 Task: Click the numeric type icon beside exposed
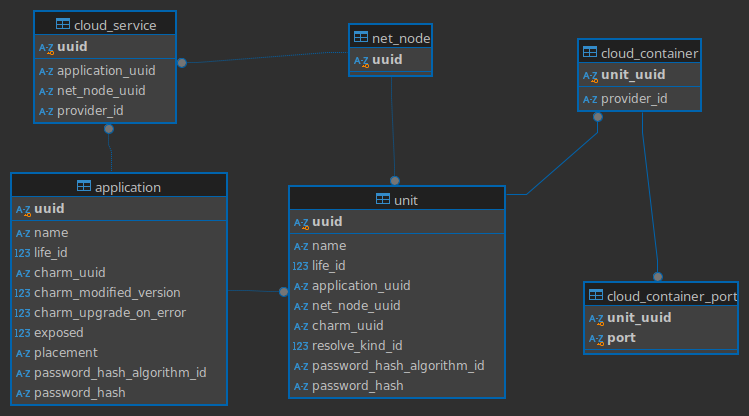pos(22,332)
